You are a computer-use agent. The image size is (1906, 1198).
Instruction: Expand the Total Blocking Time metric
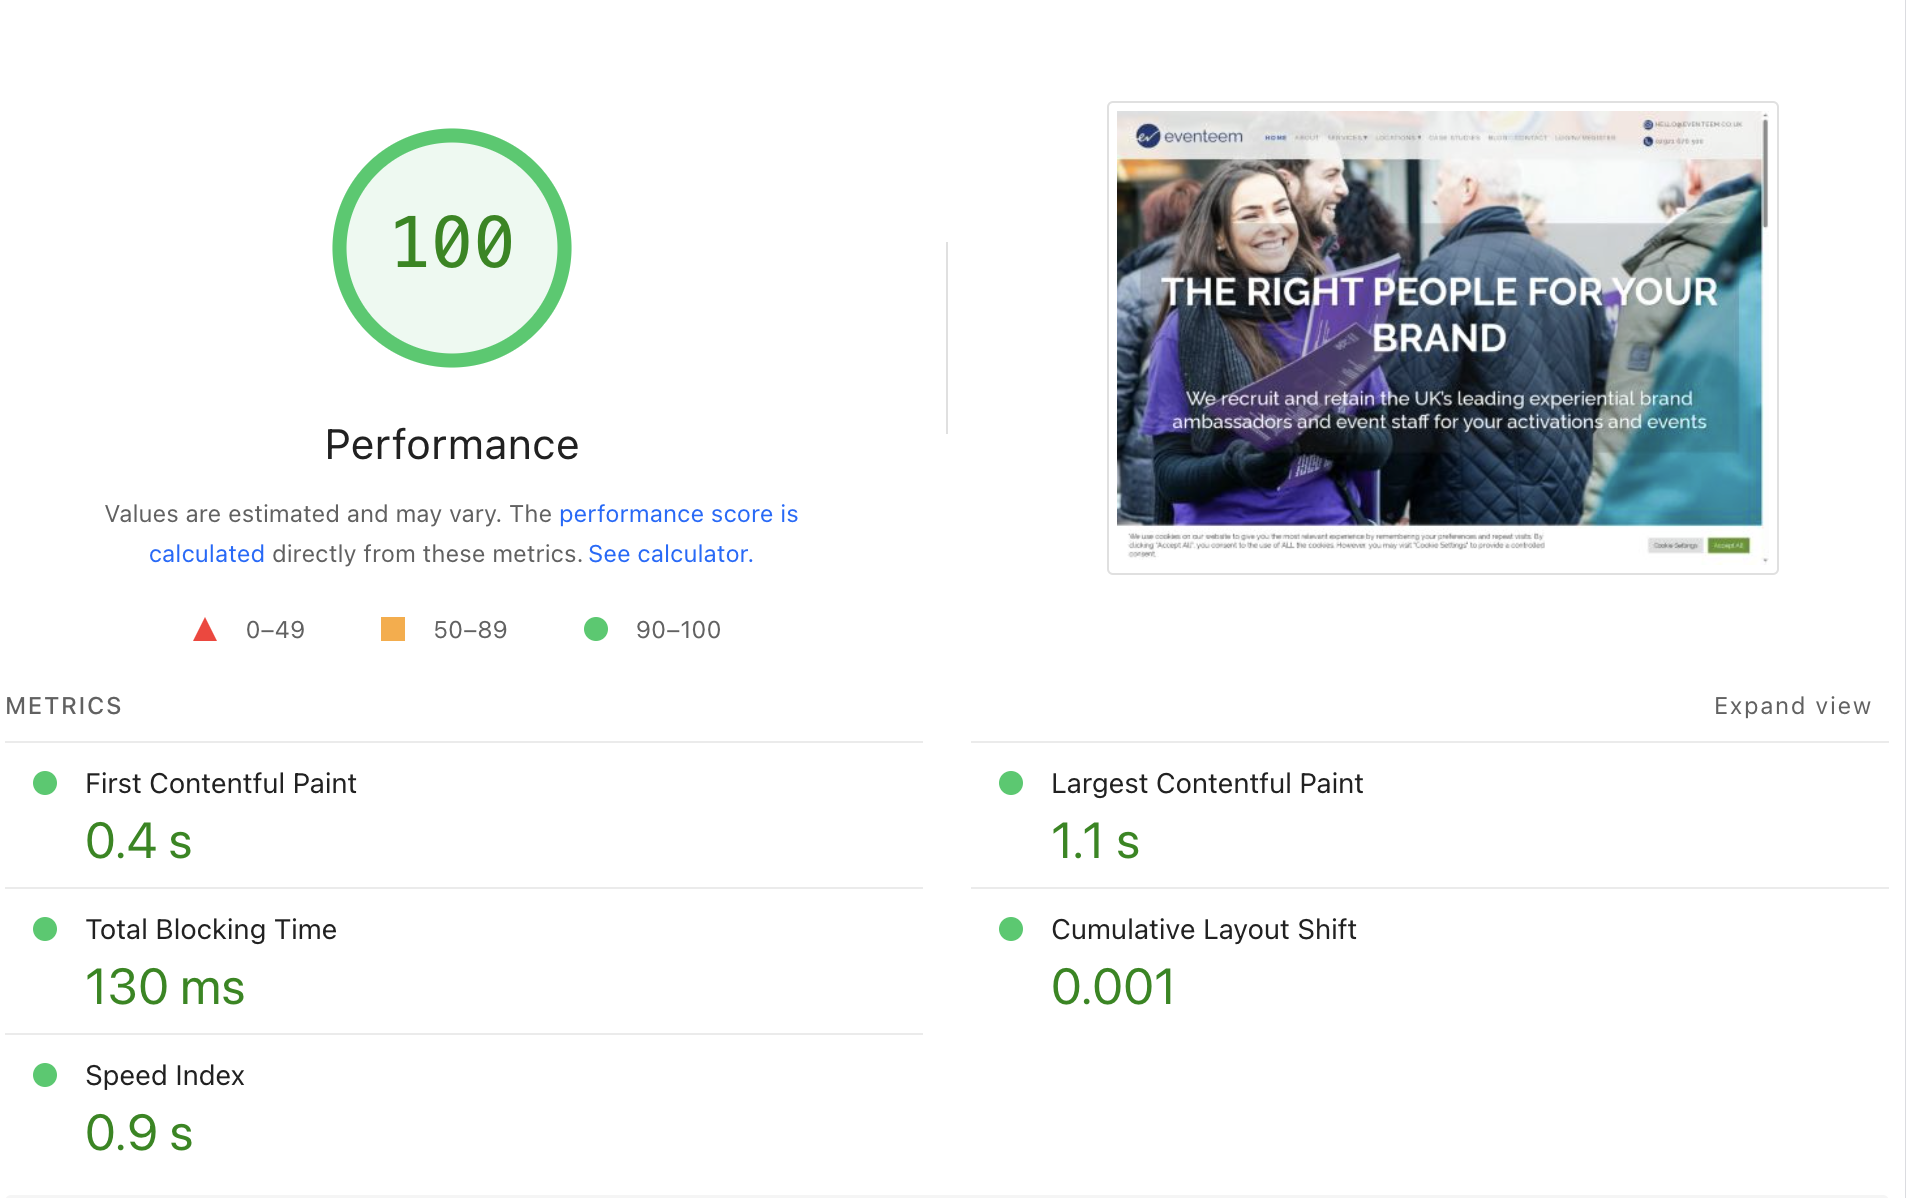pyautogui.click(x=211, y=929)
